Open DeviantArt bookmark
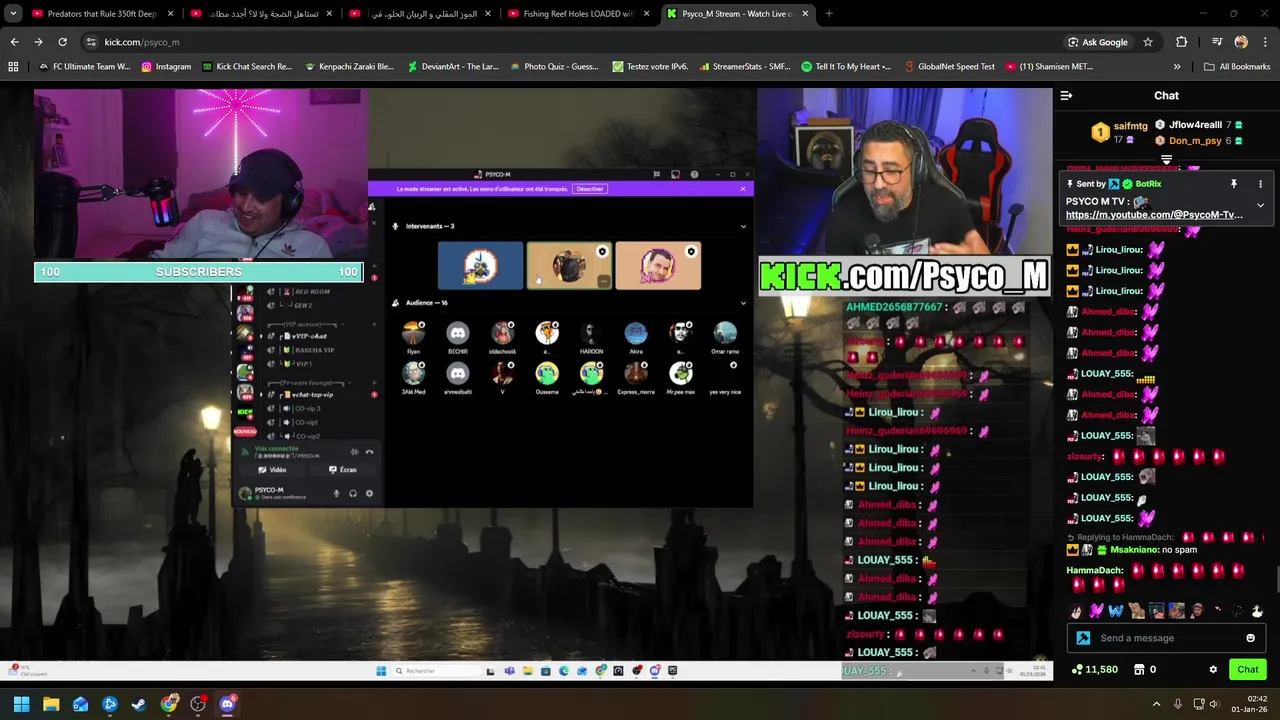Screen dimensions: 1280x720 coord(452,67)
